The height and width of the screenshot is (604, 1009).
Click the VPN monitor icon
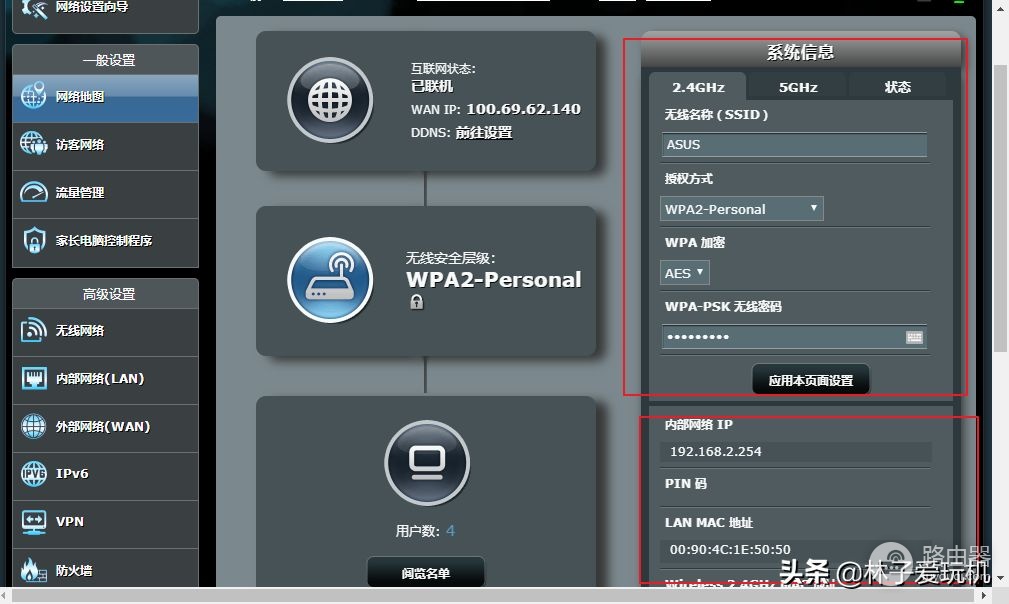point(33,522)
